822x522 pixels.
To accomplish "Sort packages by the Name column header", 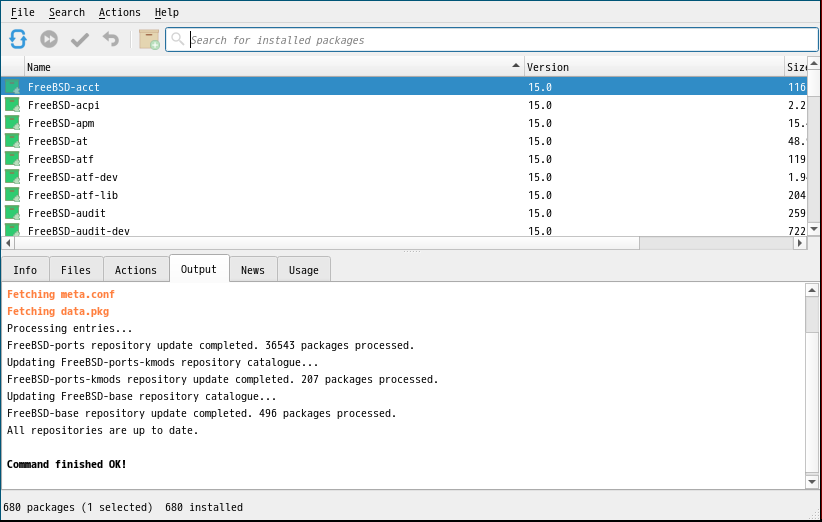I will 270,67.
